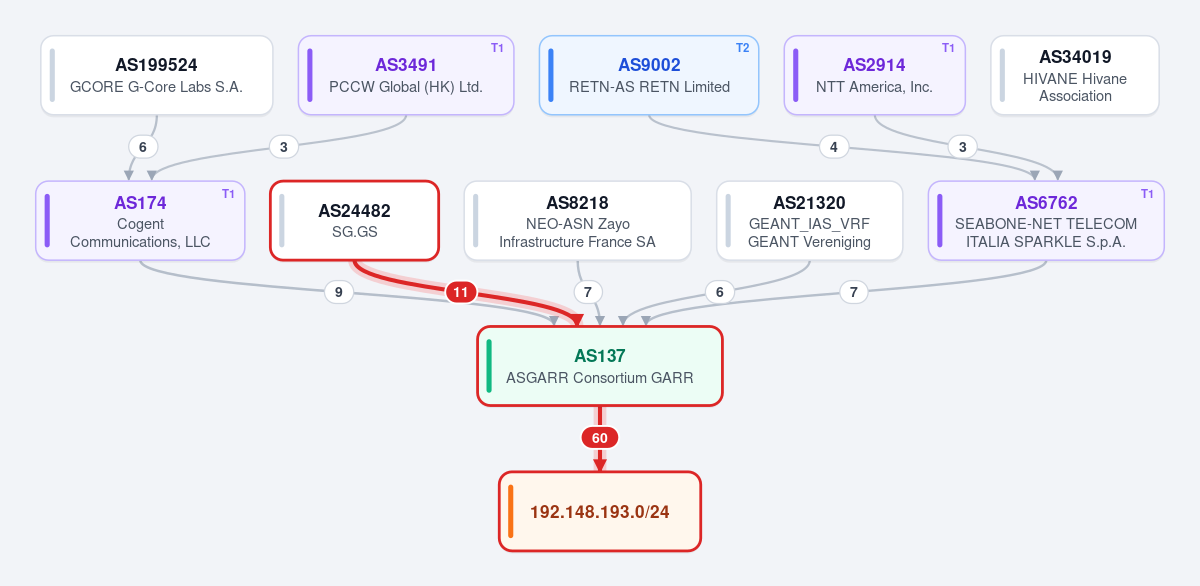Click the AS6762 Telecom Italia Sparkle node
The image size is (1200, 586).
coord(1046,221)
